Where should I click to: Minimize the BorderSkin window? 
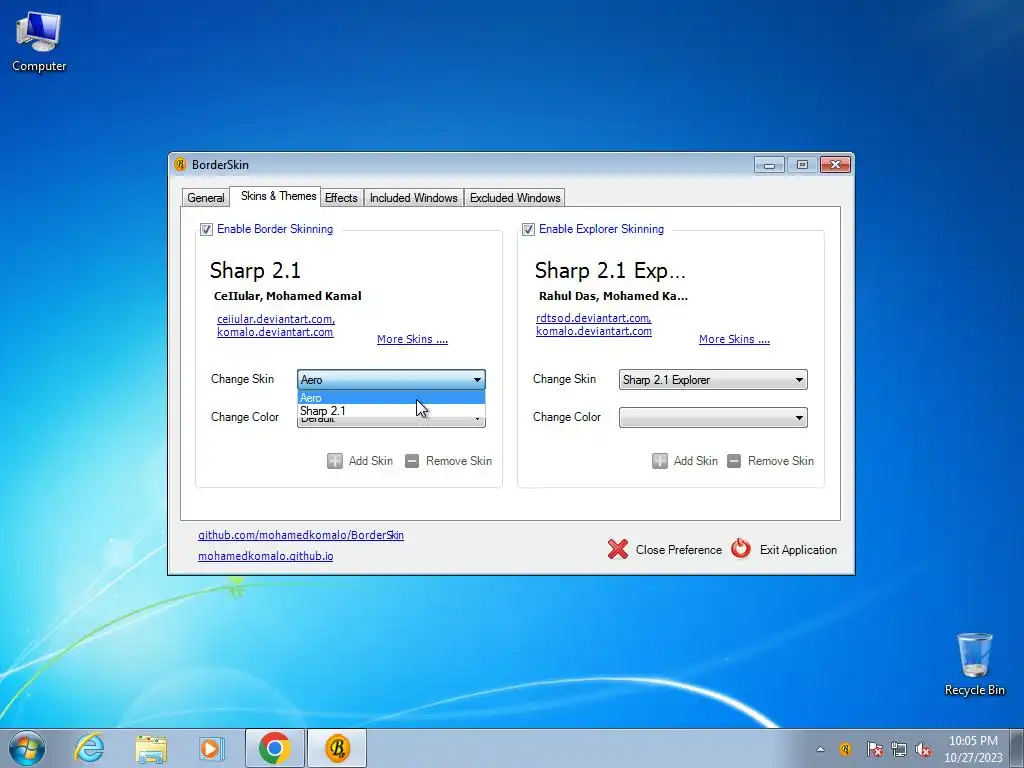point(769,165)
